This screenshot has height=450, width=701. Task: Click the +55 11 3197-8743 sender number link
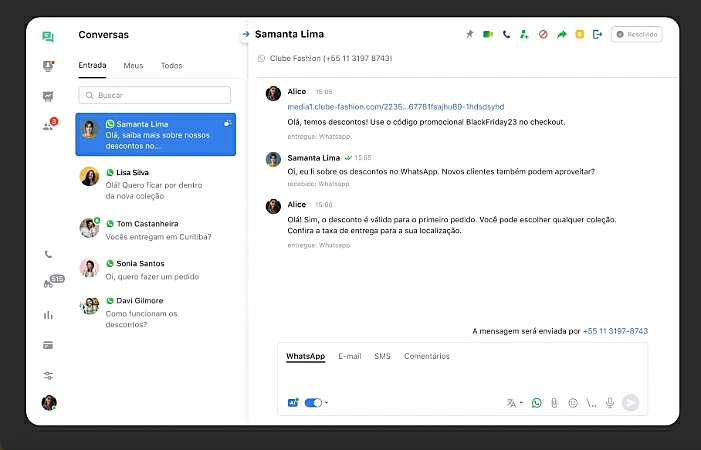615,331
